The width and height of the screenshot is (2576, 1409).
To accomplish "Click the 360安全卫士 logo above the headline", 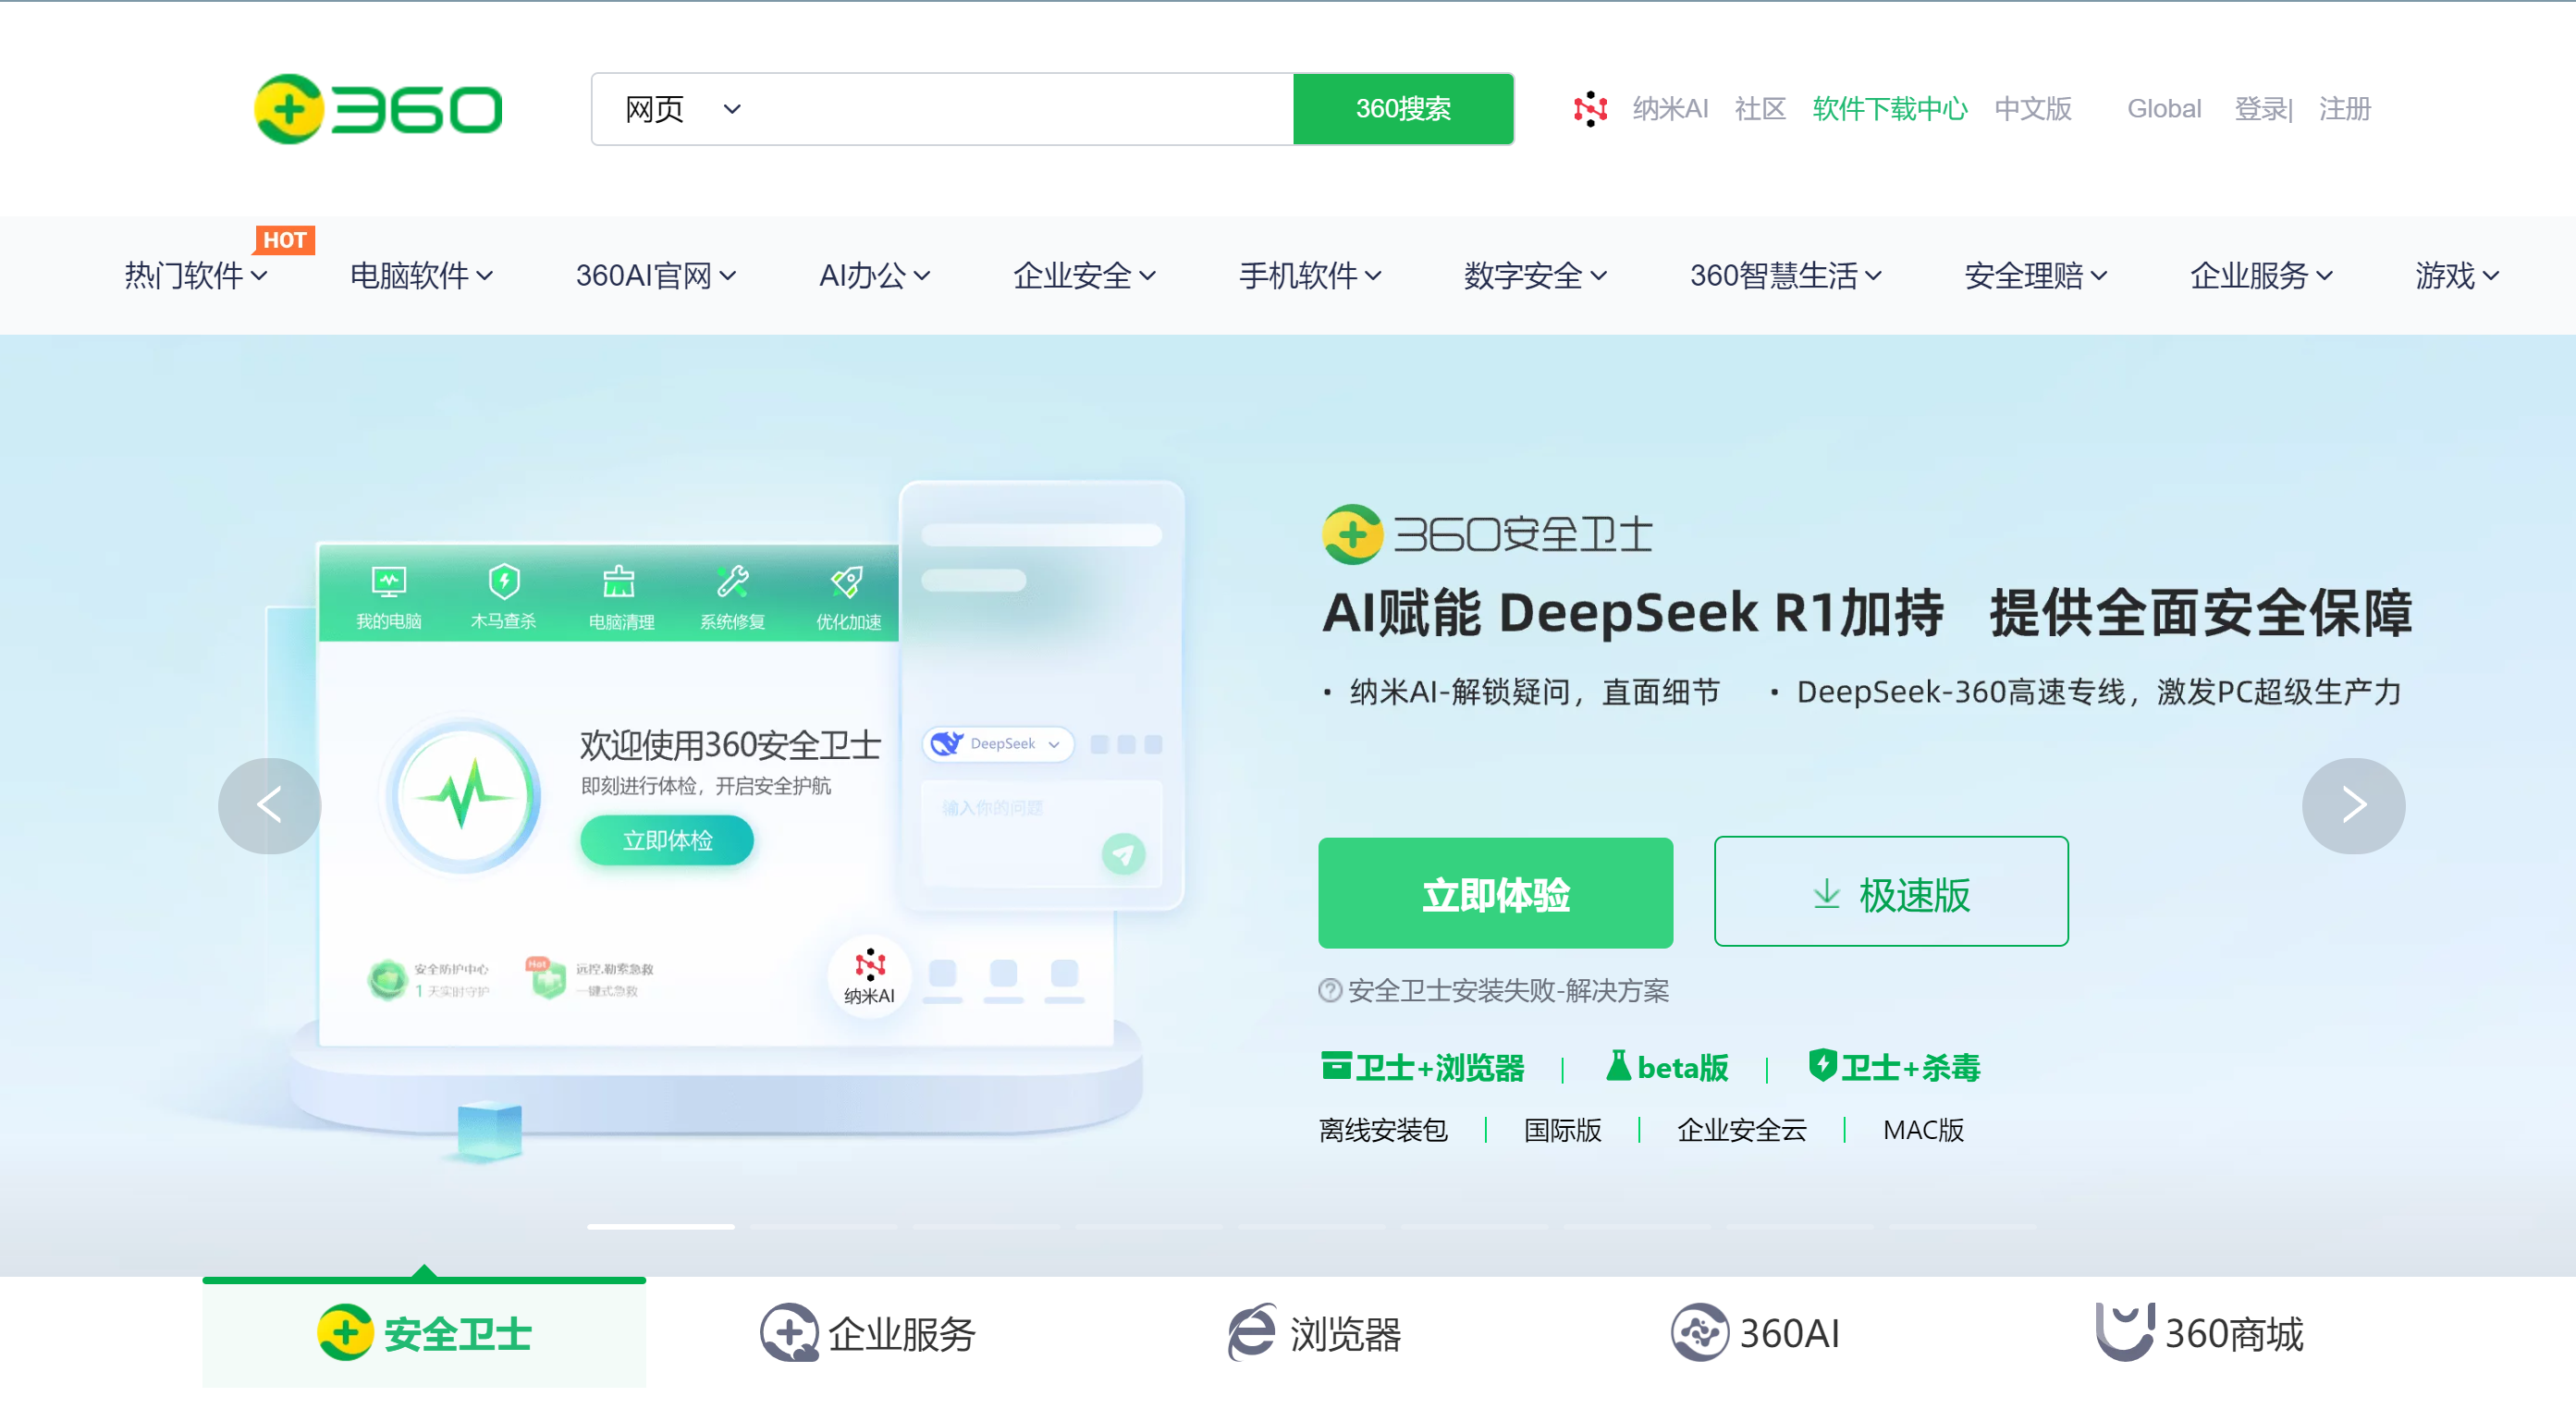I will 1486,534.
